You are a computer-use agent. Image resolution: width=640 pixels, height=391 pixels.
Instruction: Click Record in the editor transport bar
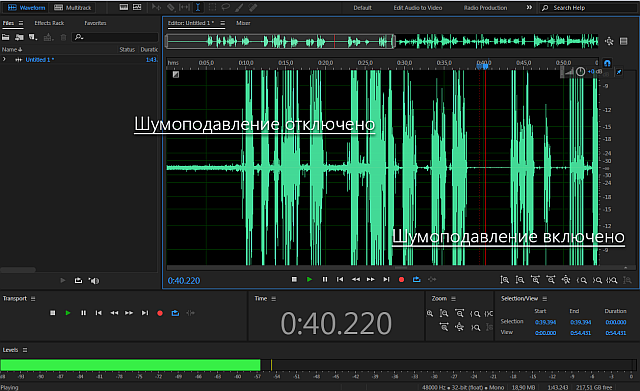(402, 280)
